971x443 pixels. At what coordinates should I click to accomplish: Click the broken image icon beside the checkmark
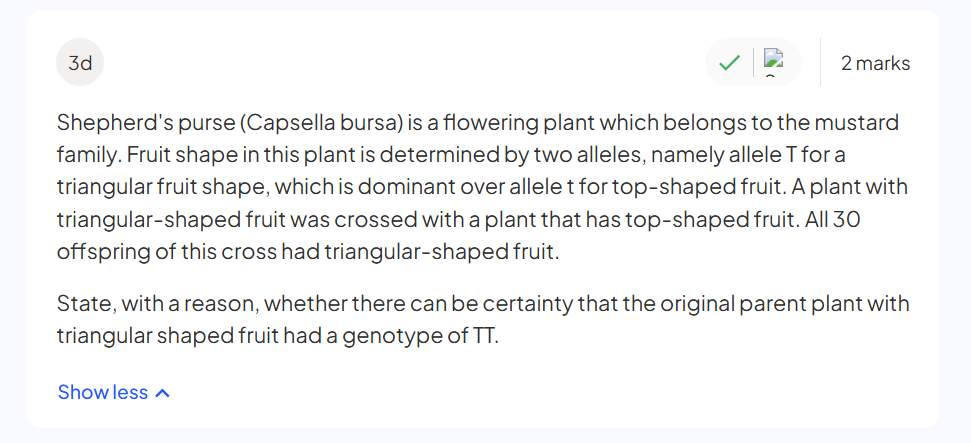point(773,58)
